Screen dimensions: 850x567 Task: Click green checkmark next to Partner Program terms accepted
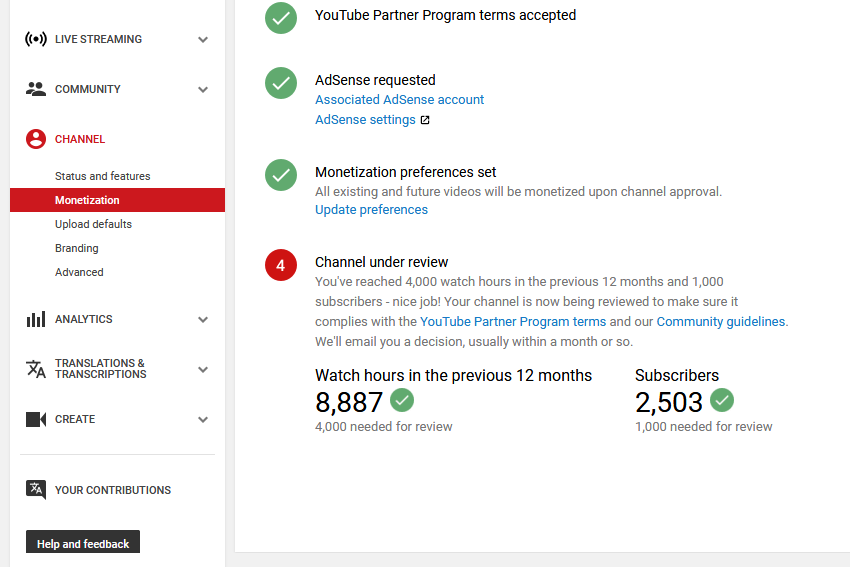(x=281, y=17)
